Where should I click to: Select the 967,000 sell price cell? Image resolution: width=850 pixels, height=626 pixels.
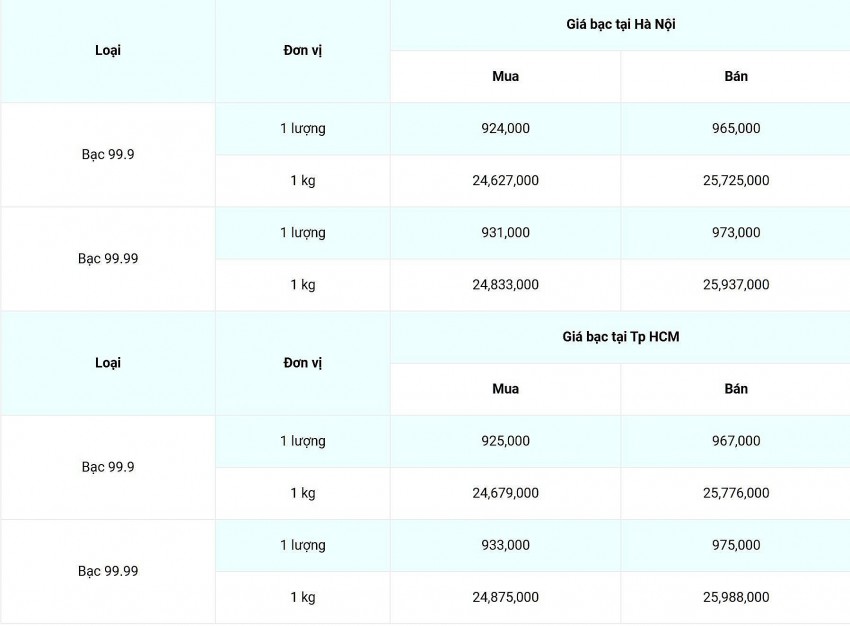click(x=736, y=441)
